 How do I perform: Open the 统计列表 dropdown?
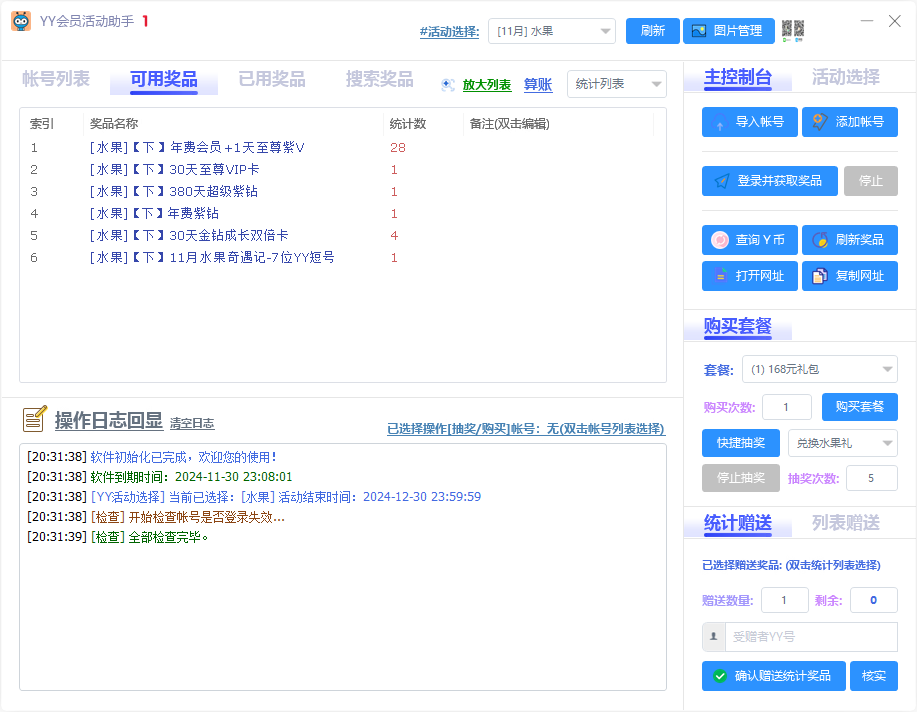(617, 84)
